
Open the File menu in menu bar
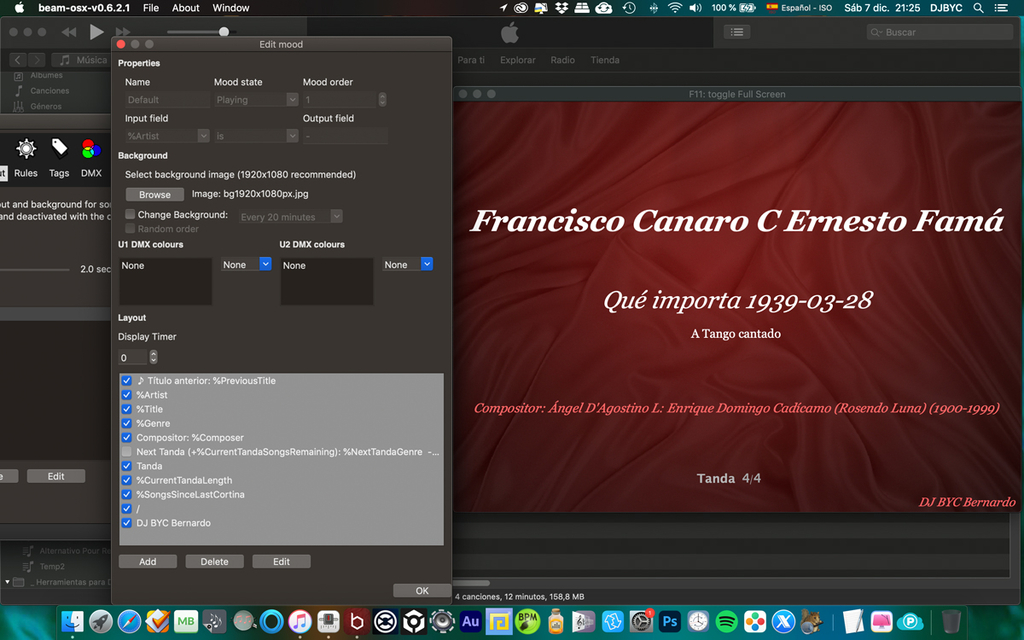(x=151, y=8)
